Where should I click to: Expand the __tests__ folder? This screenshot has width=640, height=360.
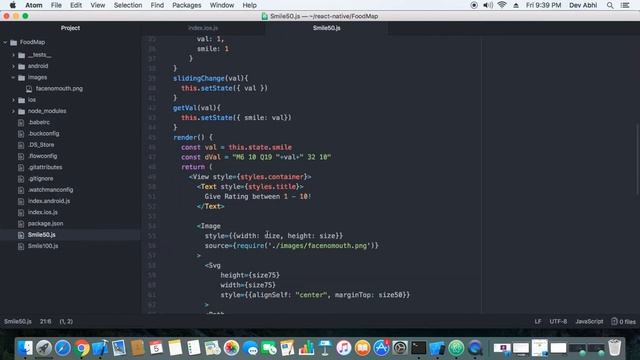[x=13, y=55]
